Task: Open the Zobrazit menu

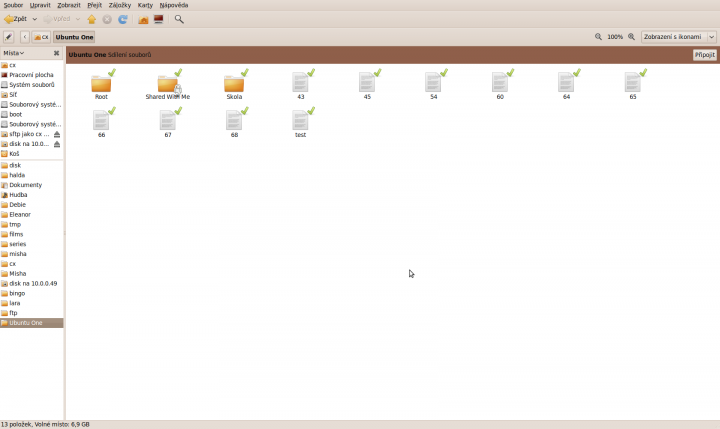Action: point(69,5)
